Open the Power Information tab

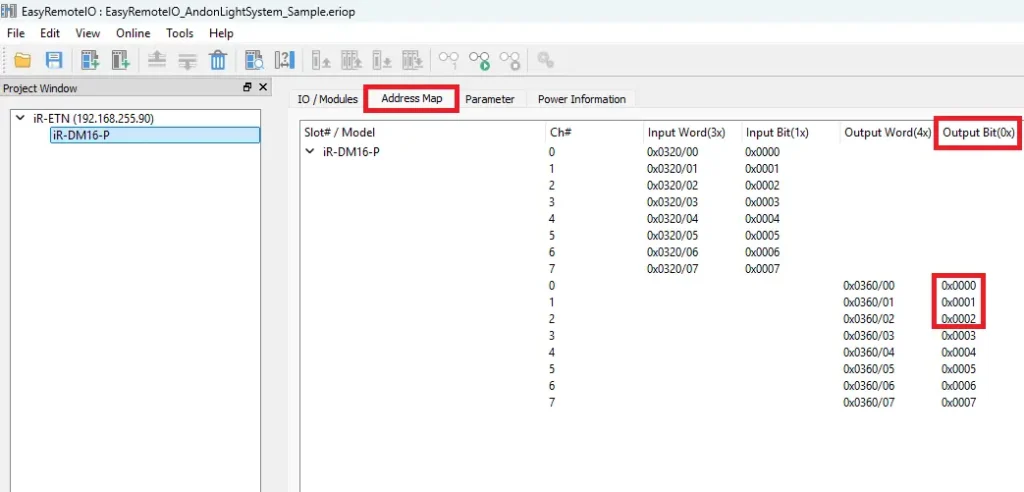coord(582,99)
